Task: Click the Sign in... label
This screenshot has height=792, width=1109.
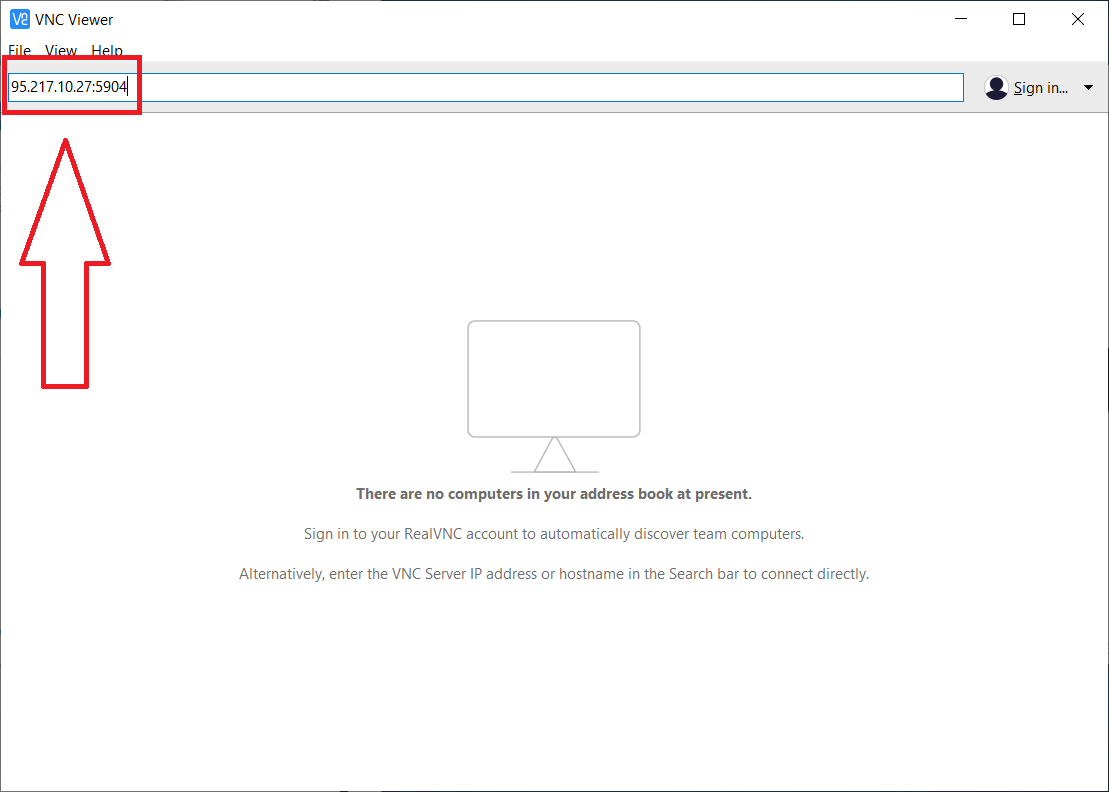Action: pos(1041,88)
